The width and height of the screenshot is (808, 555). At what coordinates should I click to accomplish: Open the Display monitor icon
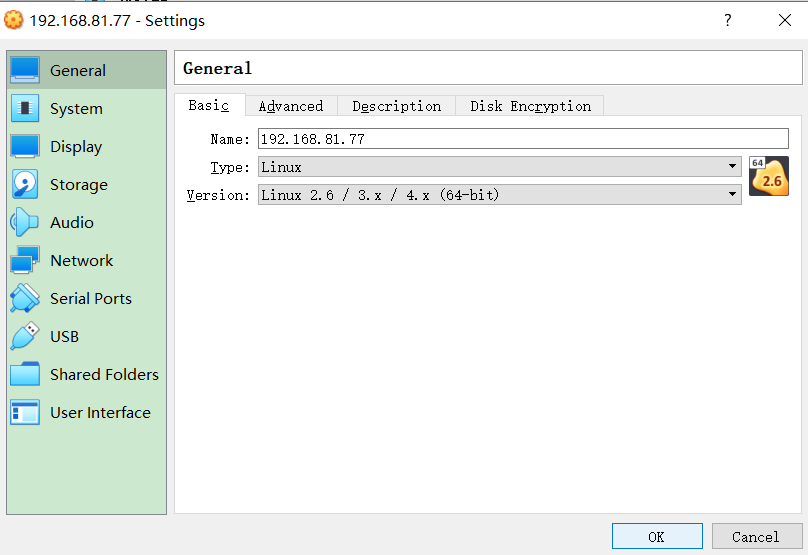(x=25, y=146)
